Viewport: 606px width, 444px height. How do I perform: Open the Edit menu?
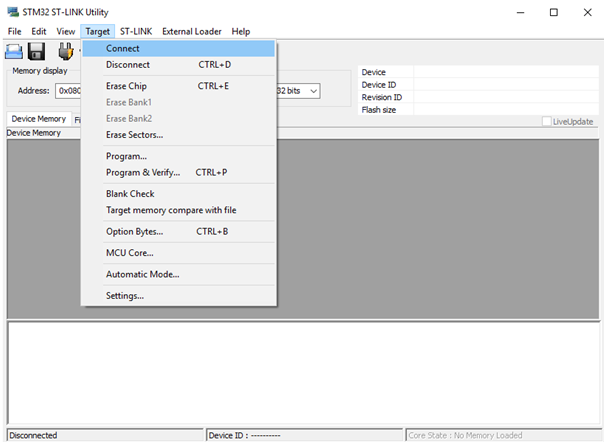click(x=39, y=31)
